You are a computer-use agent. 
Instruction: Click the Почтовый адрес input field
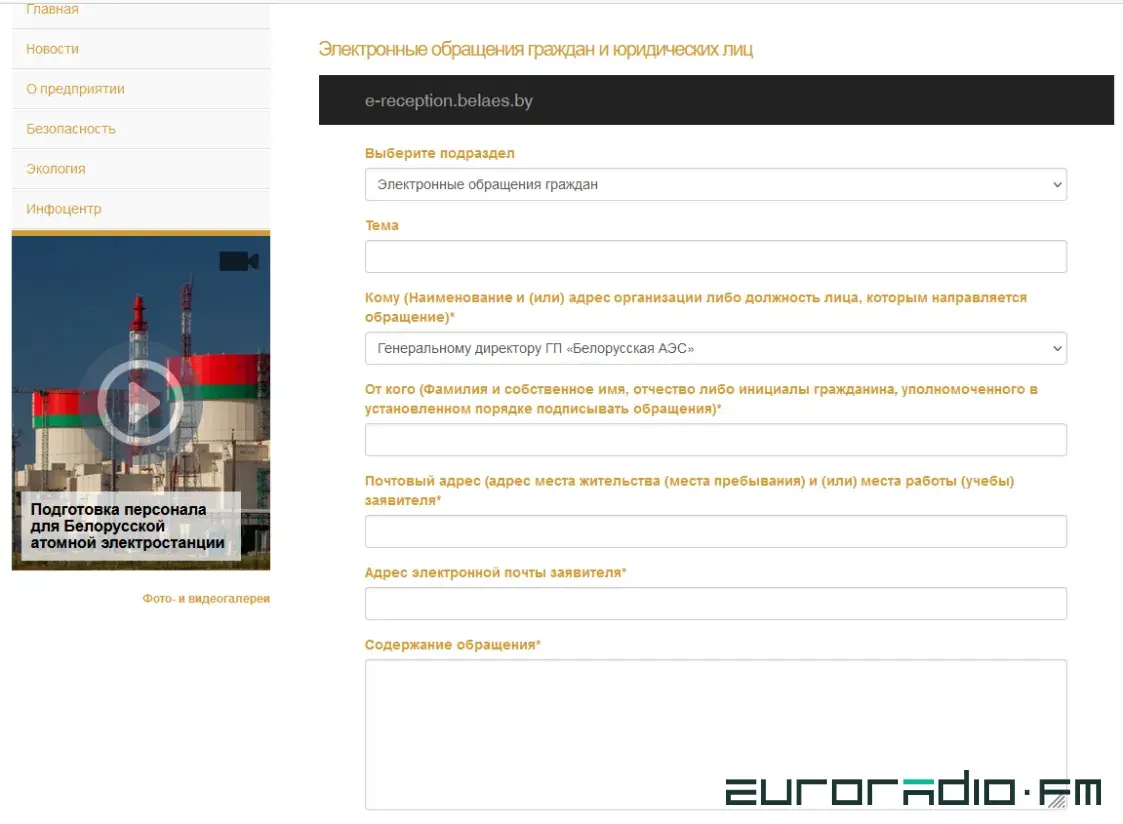pyautogui.click(x=715, y=532)
